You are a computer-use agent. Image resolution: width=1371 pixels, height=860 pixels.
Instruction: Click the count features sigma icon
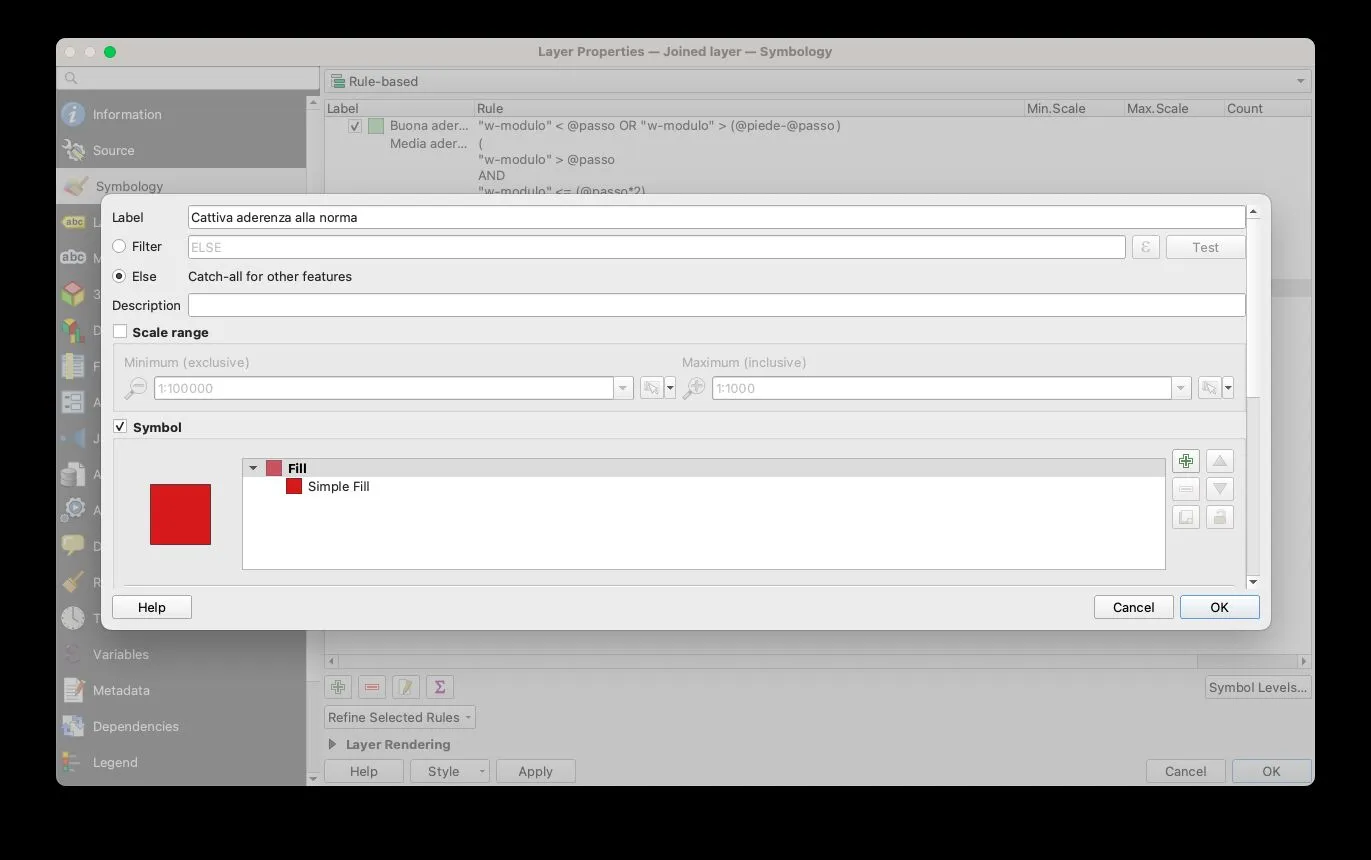[439, 687]
